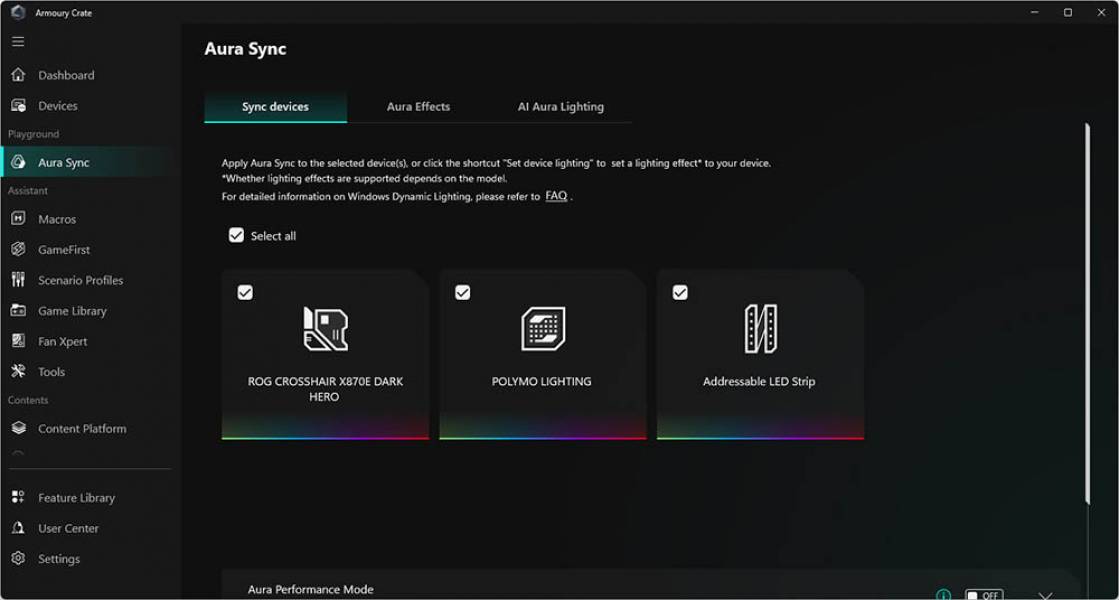Click the ROG Crosshair motherboard icon
1119x600 pixels.
[325, 329]
